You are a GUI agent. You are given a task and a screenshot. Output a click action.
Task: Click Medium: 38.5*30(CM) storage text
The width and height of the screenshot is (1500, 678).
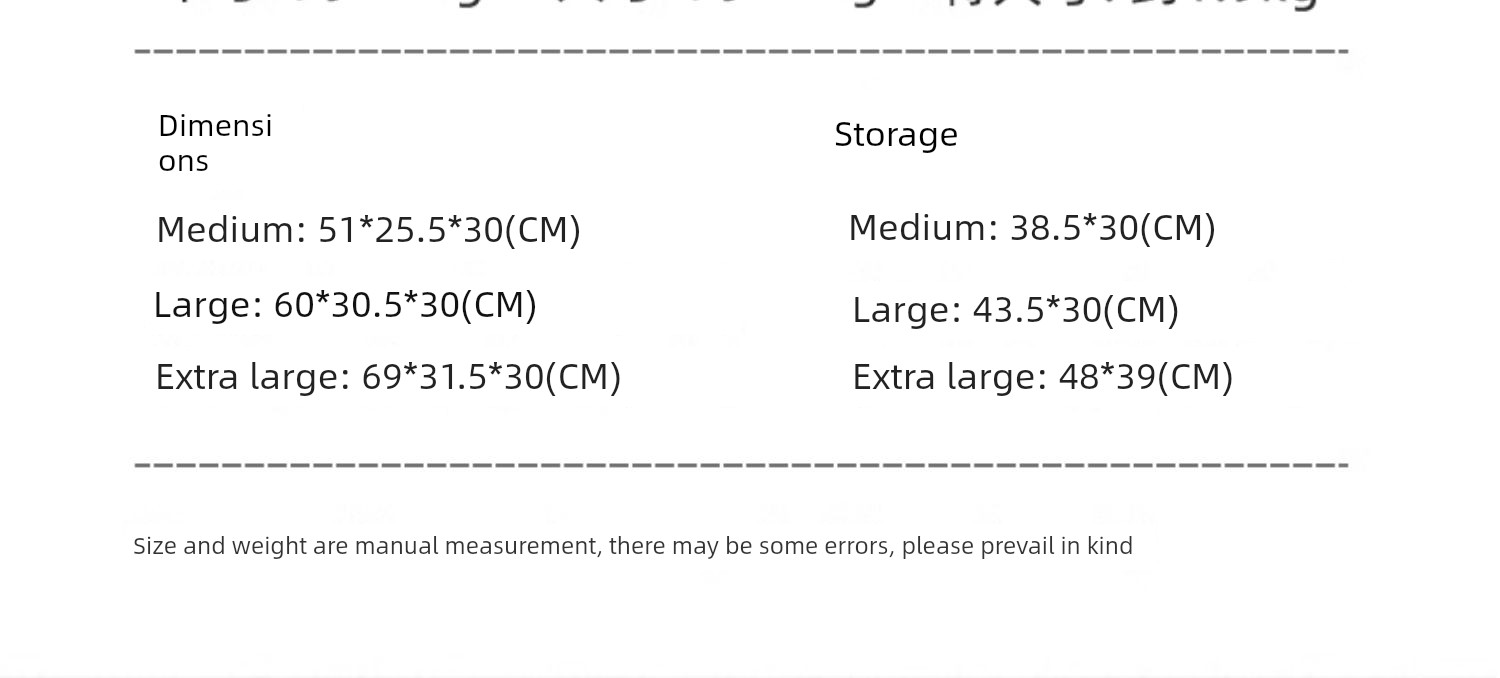click(1032, 228)
